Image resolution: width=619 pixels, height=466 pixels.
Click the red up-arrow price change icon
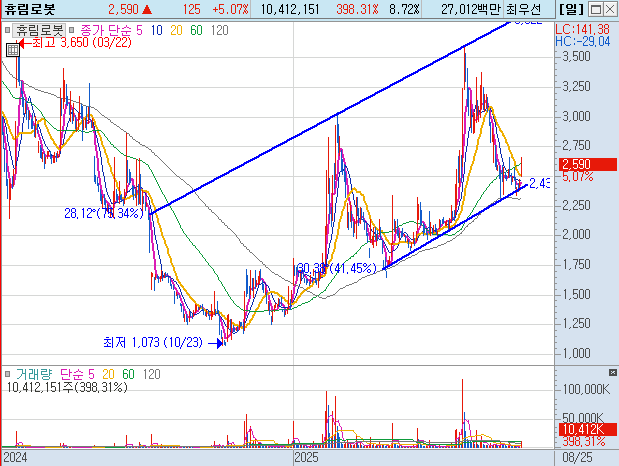(147, 9)
